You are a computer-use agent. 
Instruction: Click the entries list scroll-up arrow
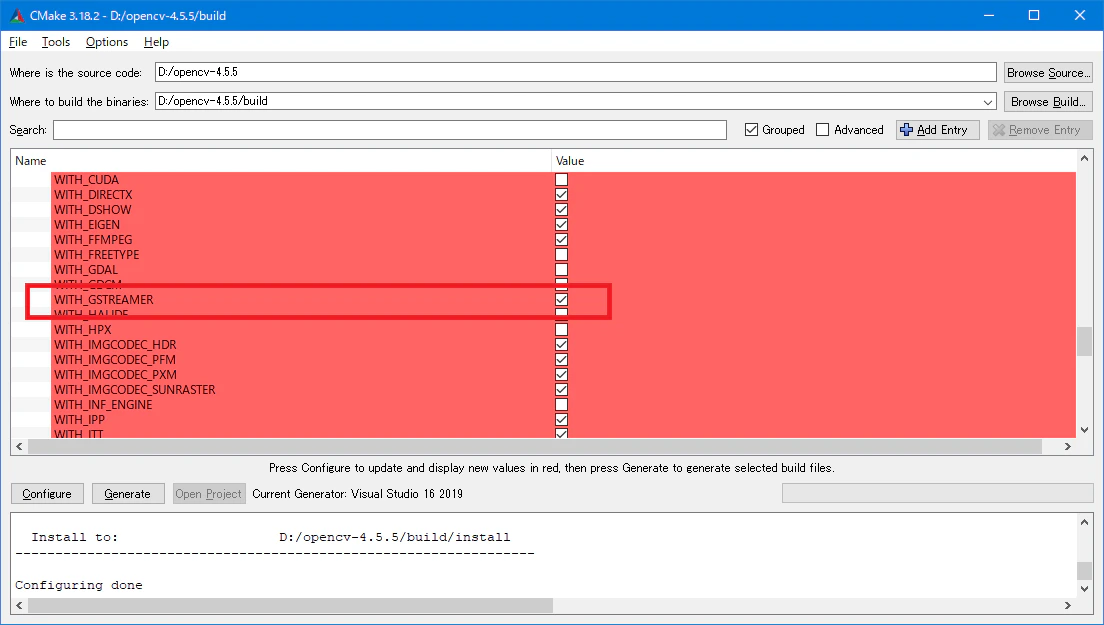point(1084,158)
